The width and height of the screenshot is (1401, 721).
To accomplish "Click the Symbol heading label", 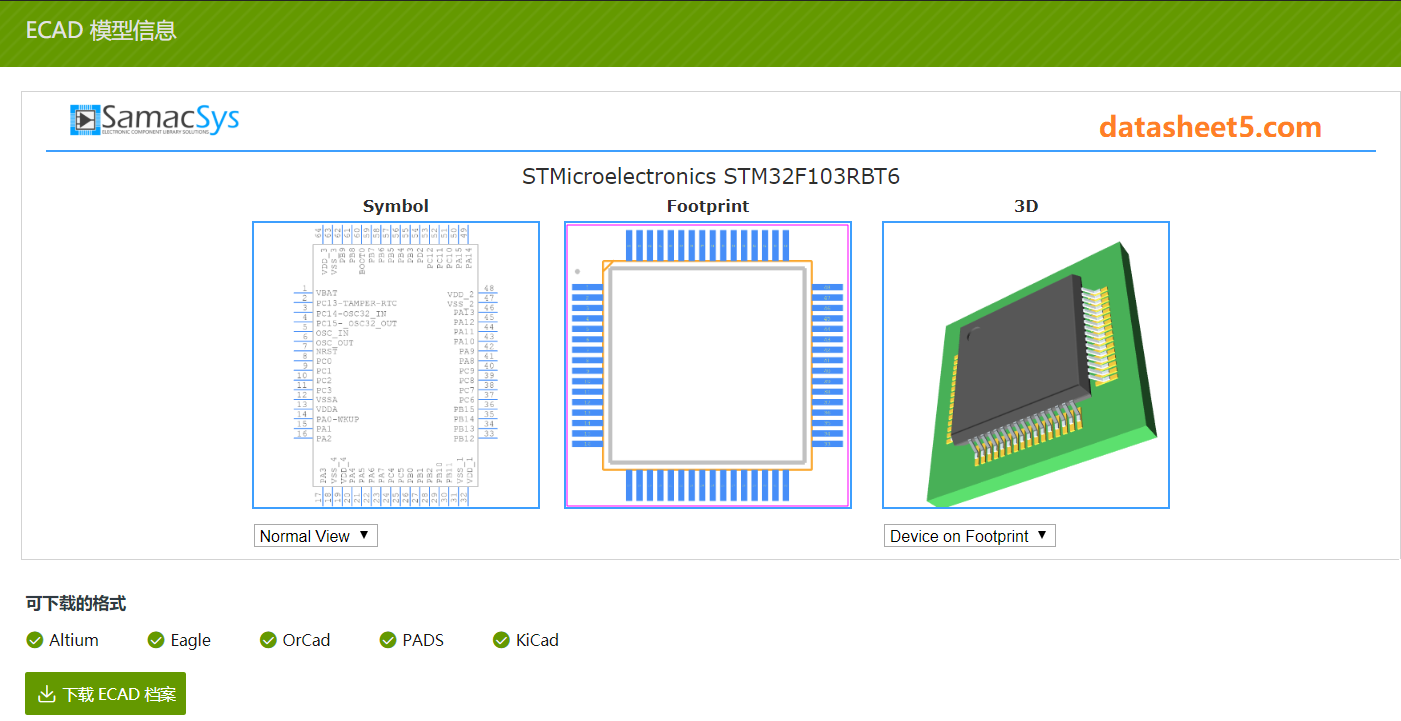I will [396, 206].
